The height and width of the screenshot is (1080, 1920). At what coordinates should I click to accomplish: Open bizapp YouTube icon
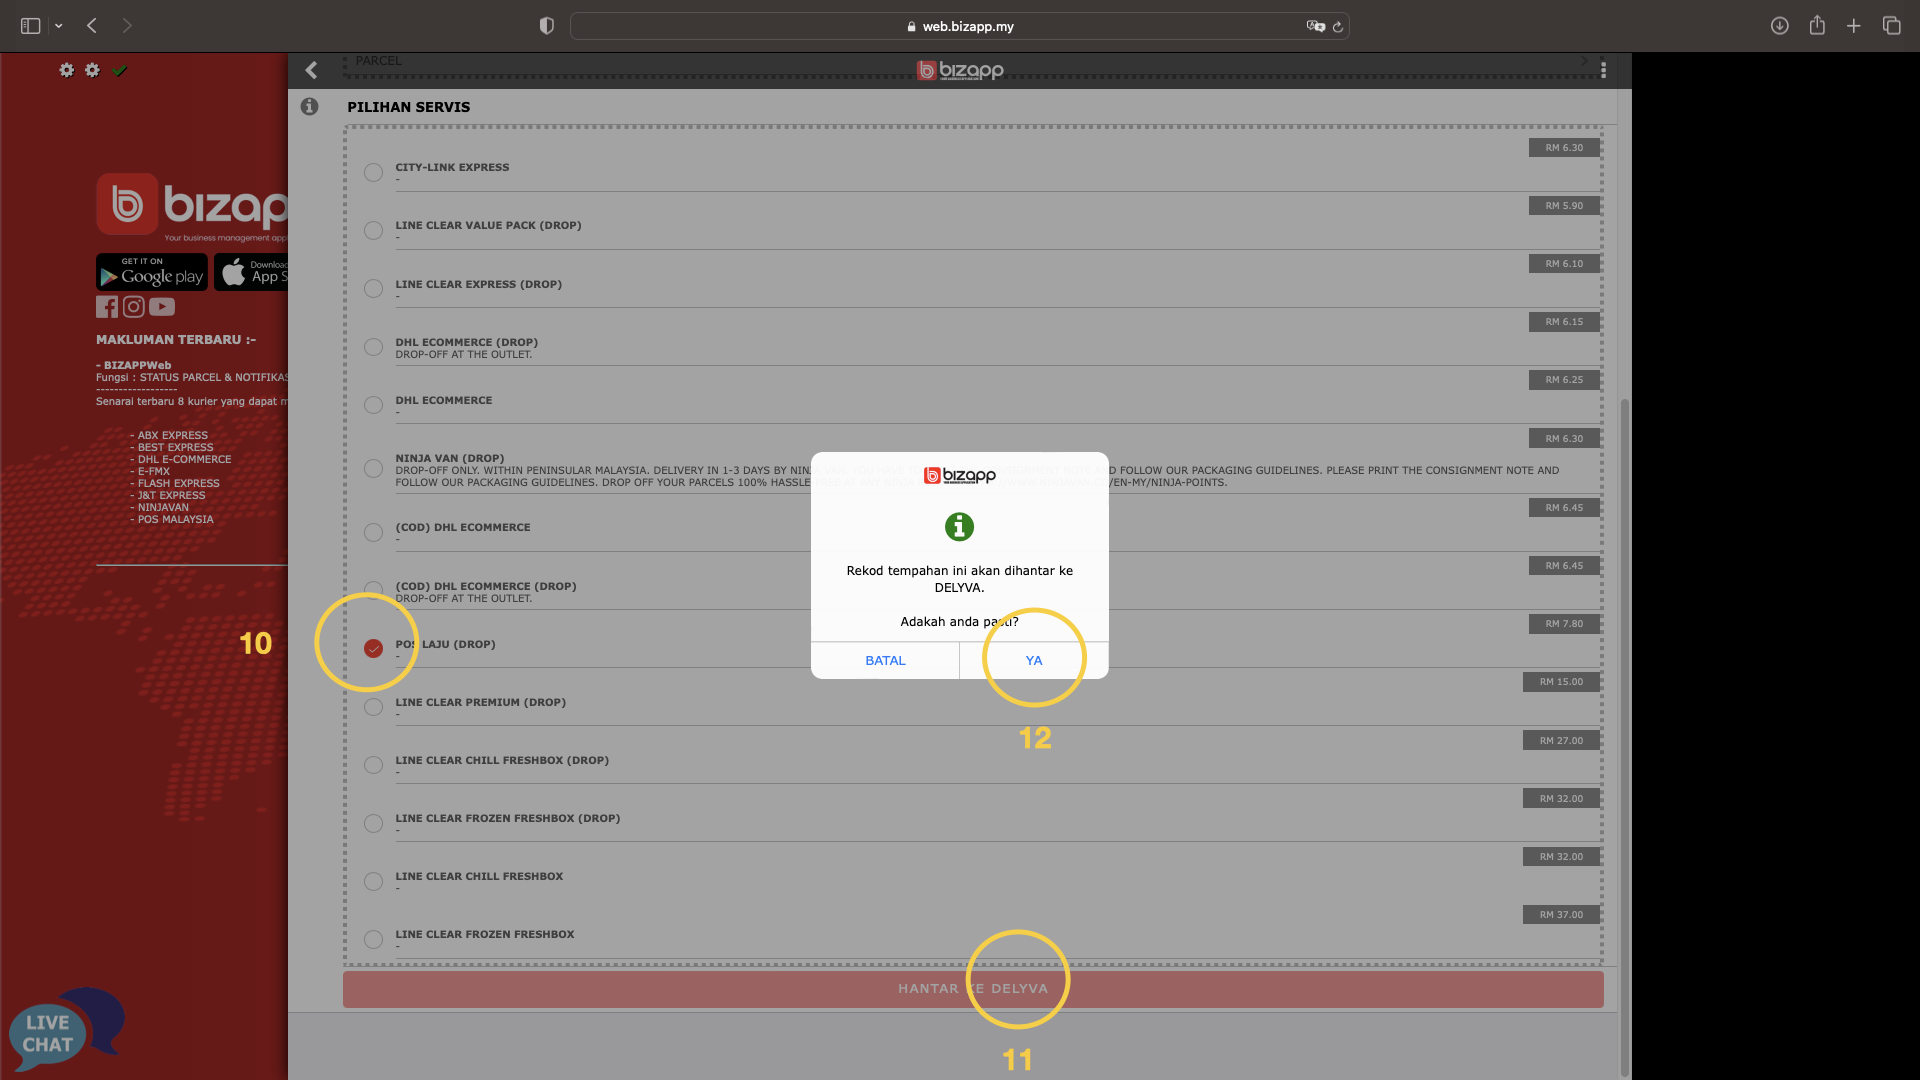[162, 307]
